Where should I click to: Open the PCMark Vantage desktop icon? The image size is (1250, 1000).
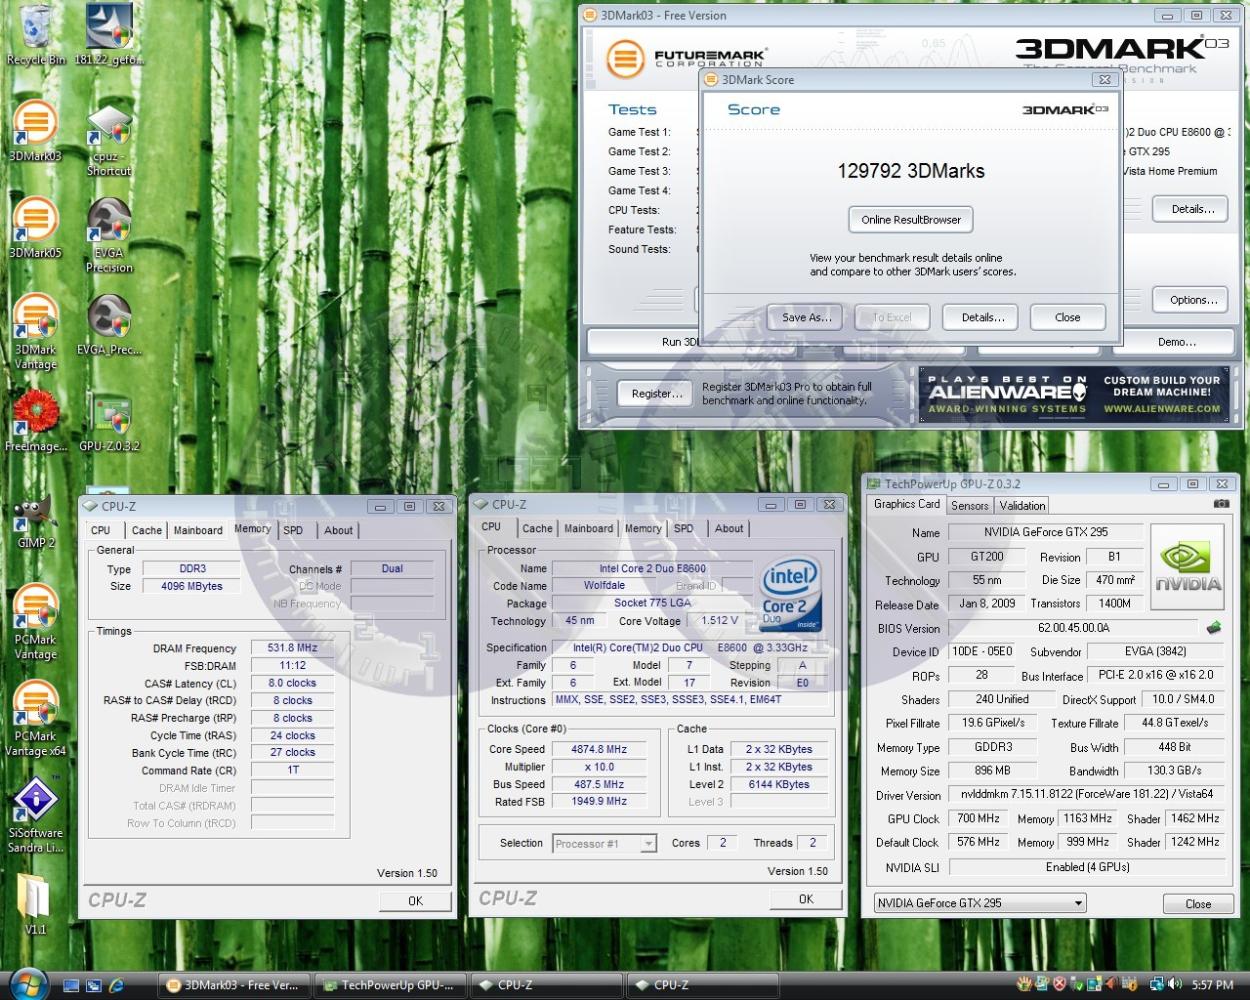tap(35, 623)
